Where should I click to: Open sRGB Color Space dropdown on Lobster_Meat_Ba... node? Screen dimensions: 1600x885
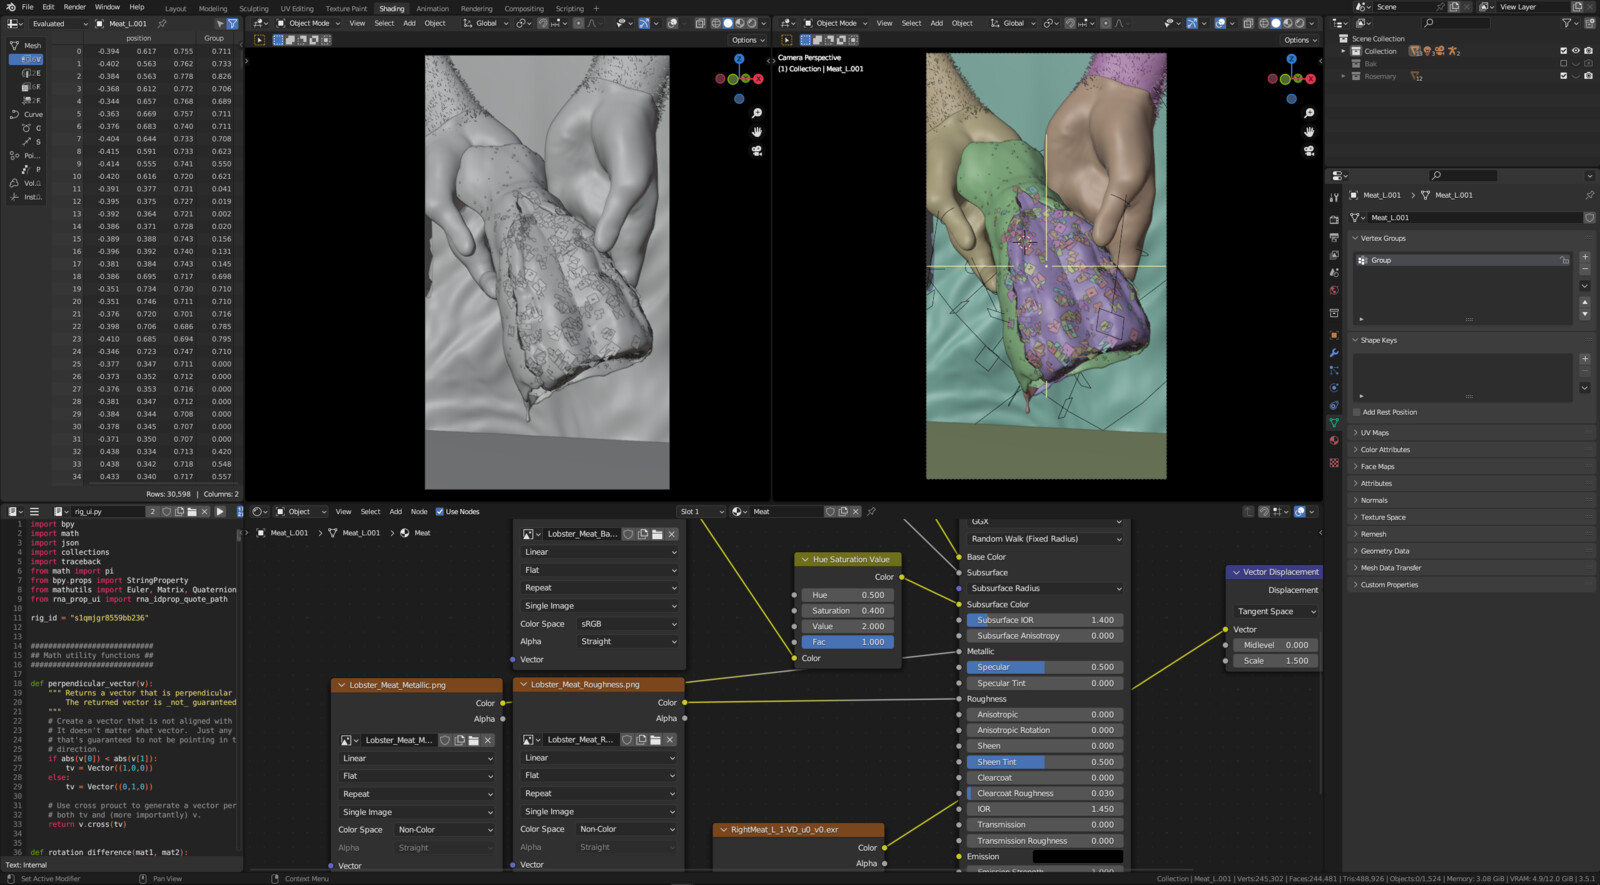coord(629,624)
